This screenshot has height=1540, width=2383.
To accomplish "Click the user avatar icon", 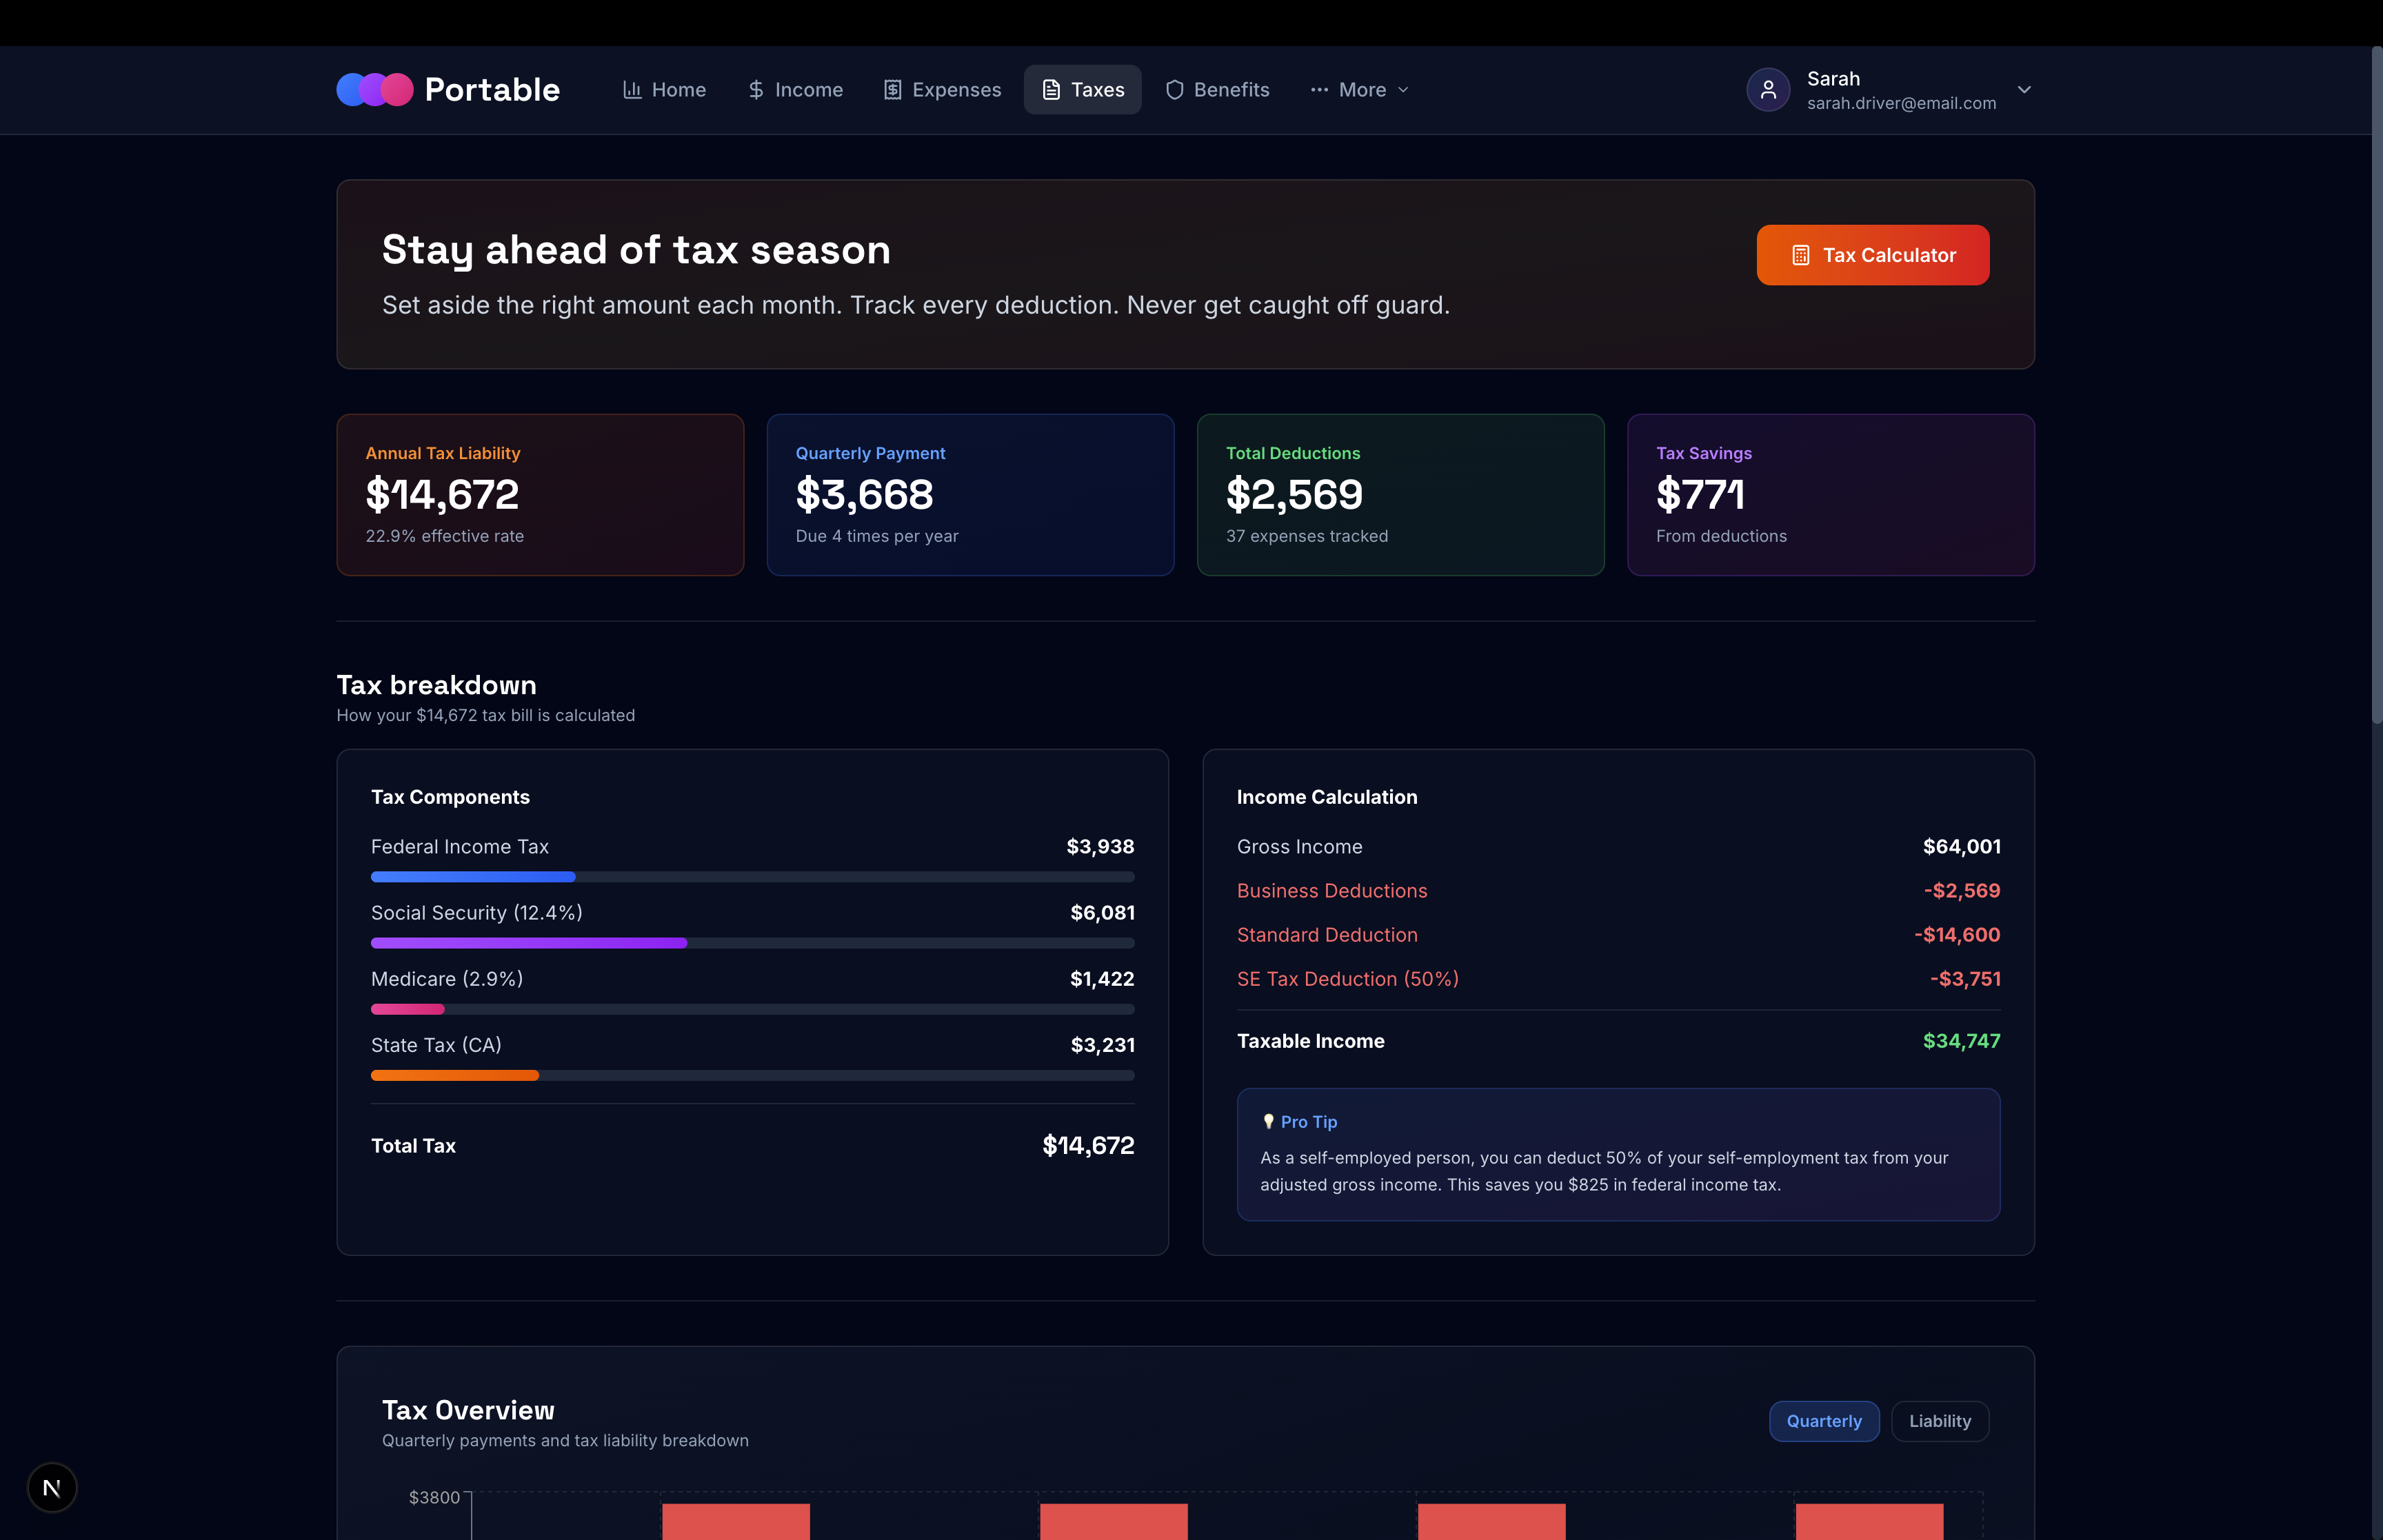I will [1768, 90].
